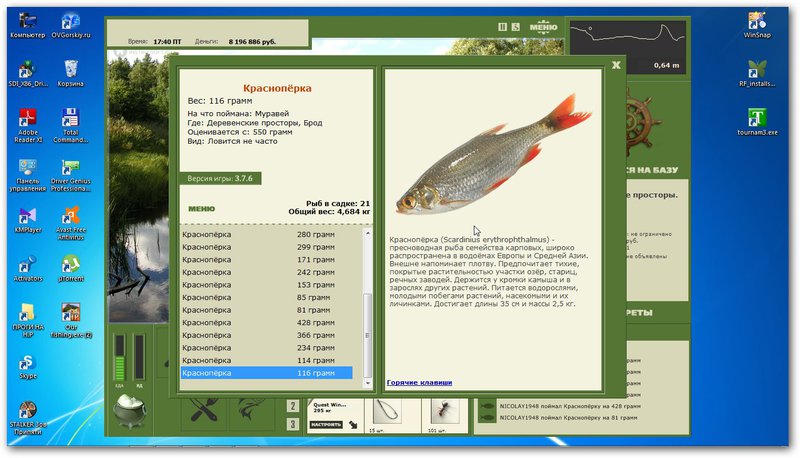Select Краснопёрка 428 грамм row

coord(266,322)
